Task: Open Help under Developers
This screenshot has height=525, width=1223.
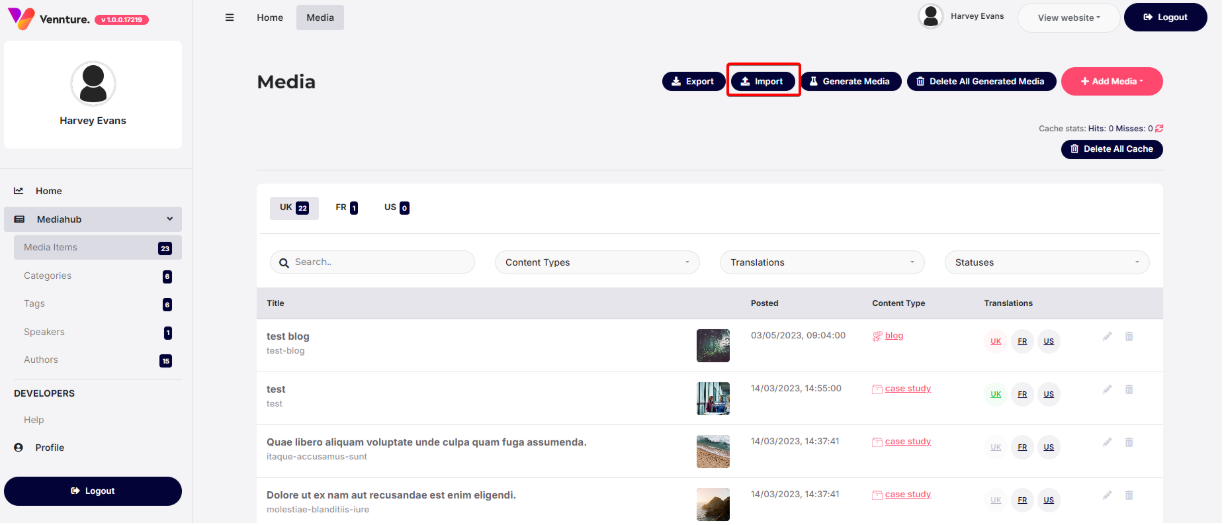Action: tap(34, 420)
